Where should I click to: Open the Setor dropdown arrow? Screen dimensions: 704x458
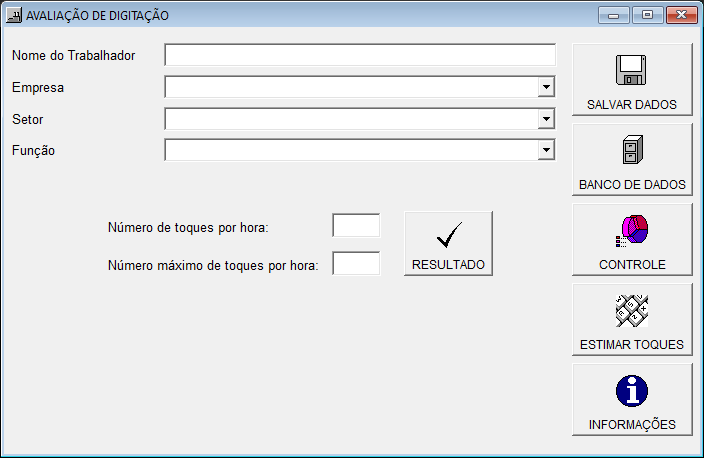coord(546,120)
